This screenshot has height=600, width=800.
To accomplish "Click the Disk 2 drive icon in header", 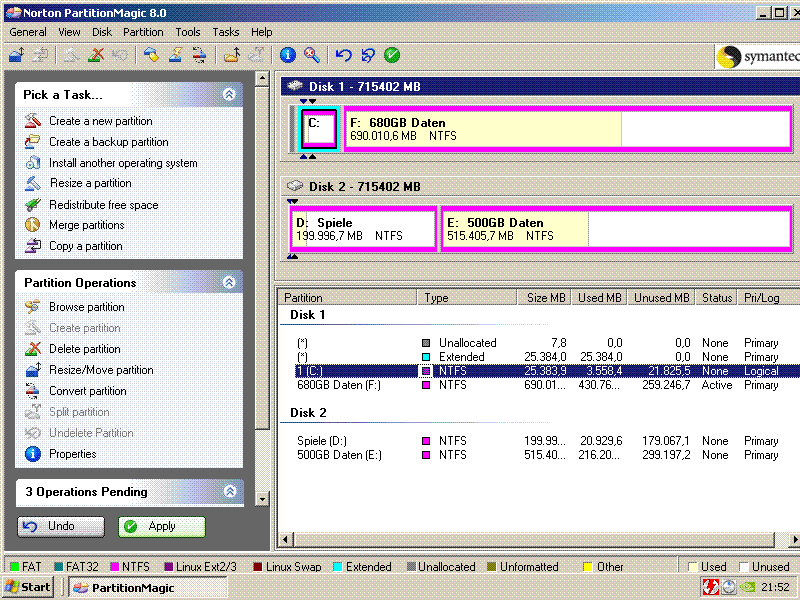I will tap(295, 186).
